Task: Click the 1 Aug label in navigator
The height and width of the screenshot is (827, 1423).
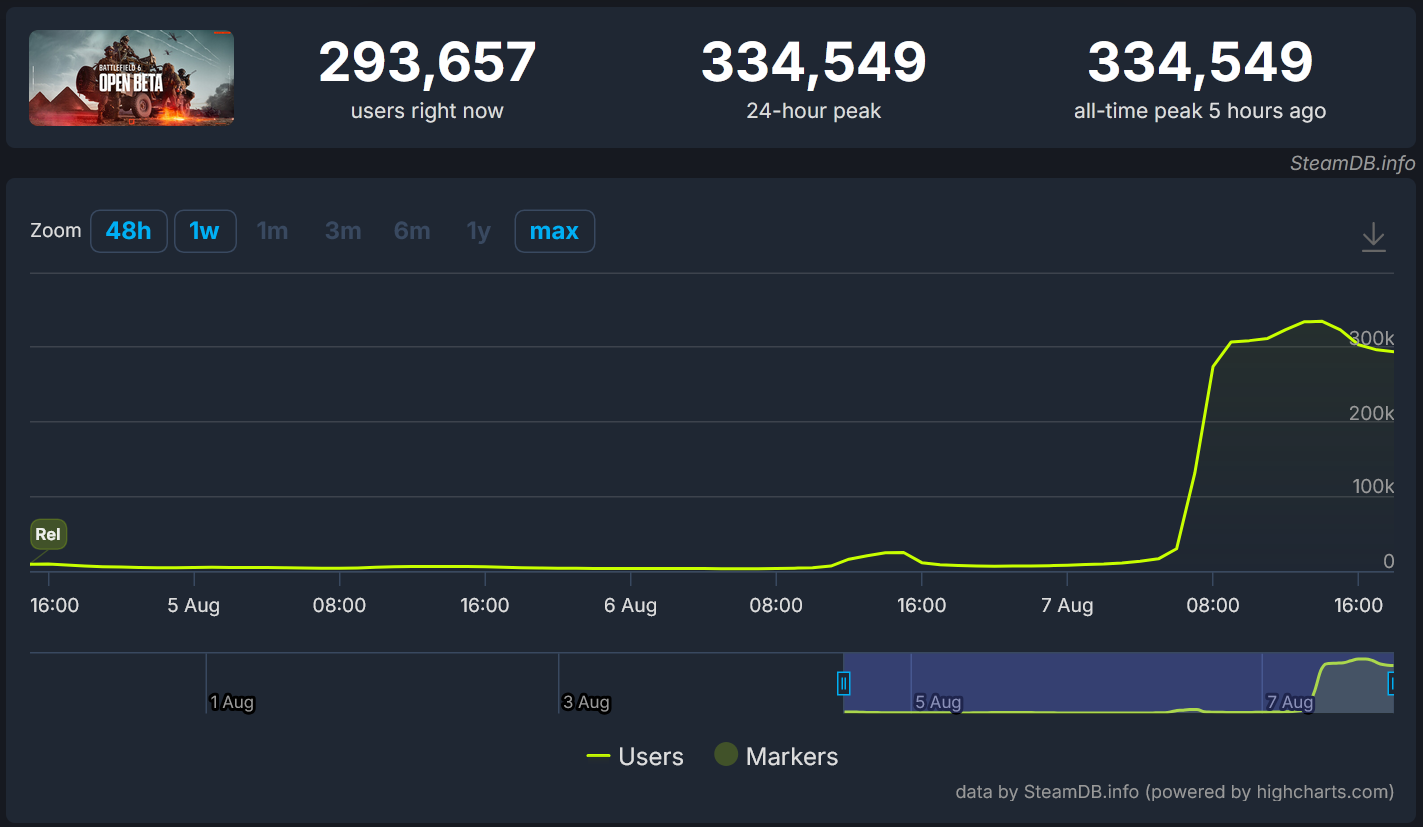Action: pos(232,702)
